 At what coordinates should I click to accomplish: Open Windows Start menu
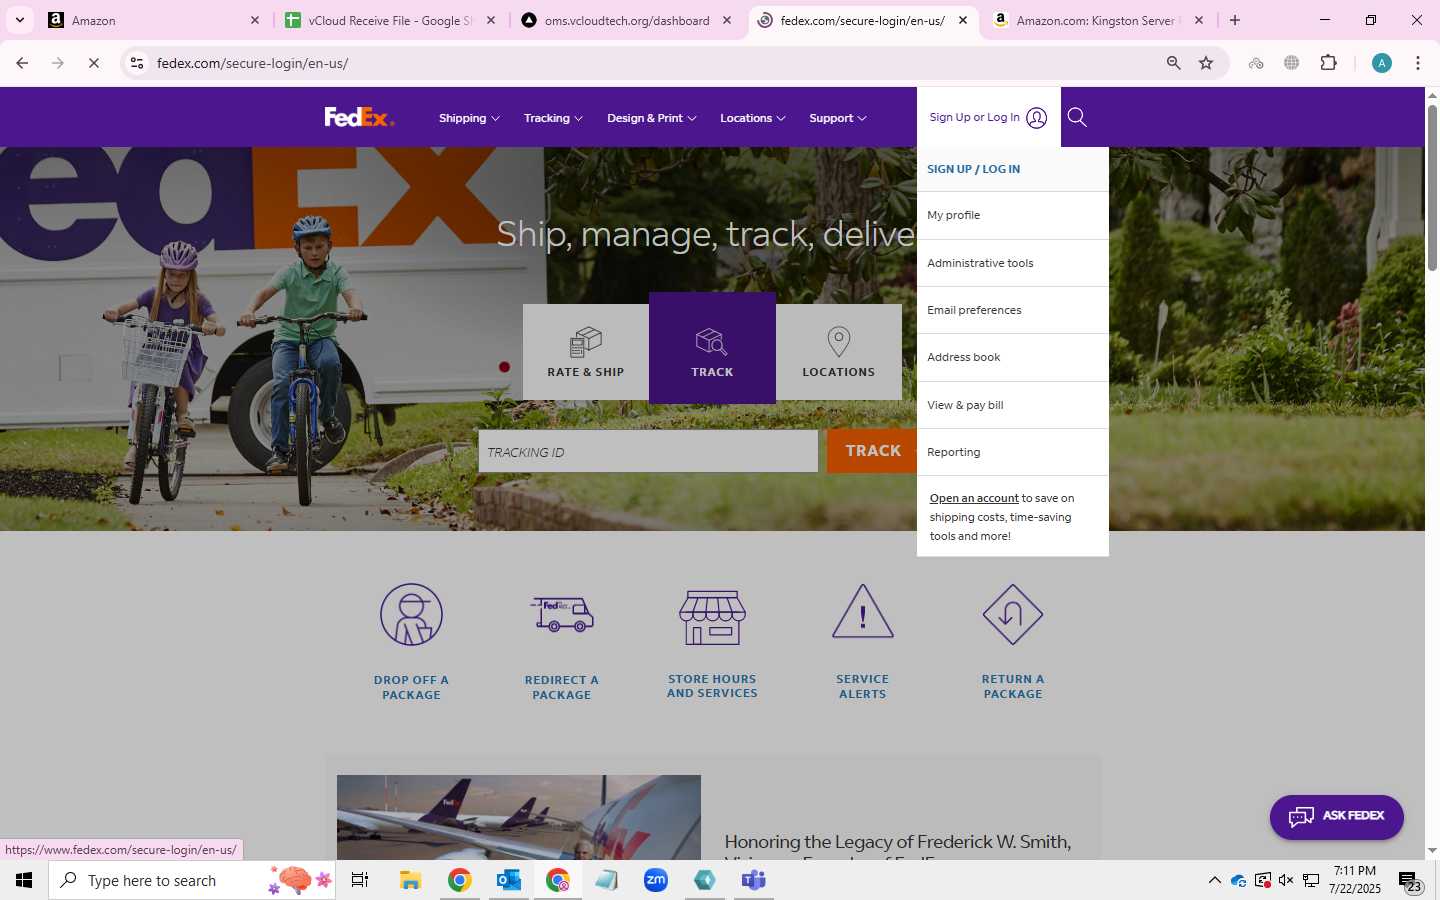point(24,880)
